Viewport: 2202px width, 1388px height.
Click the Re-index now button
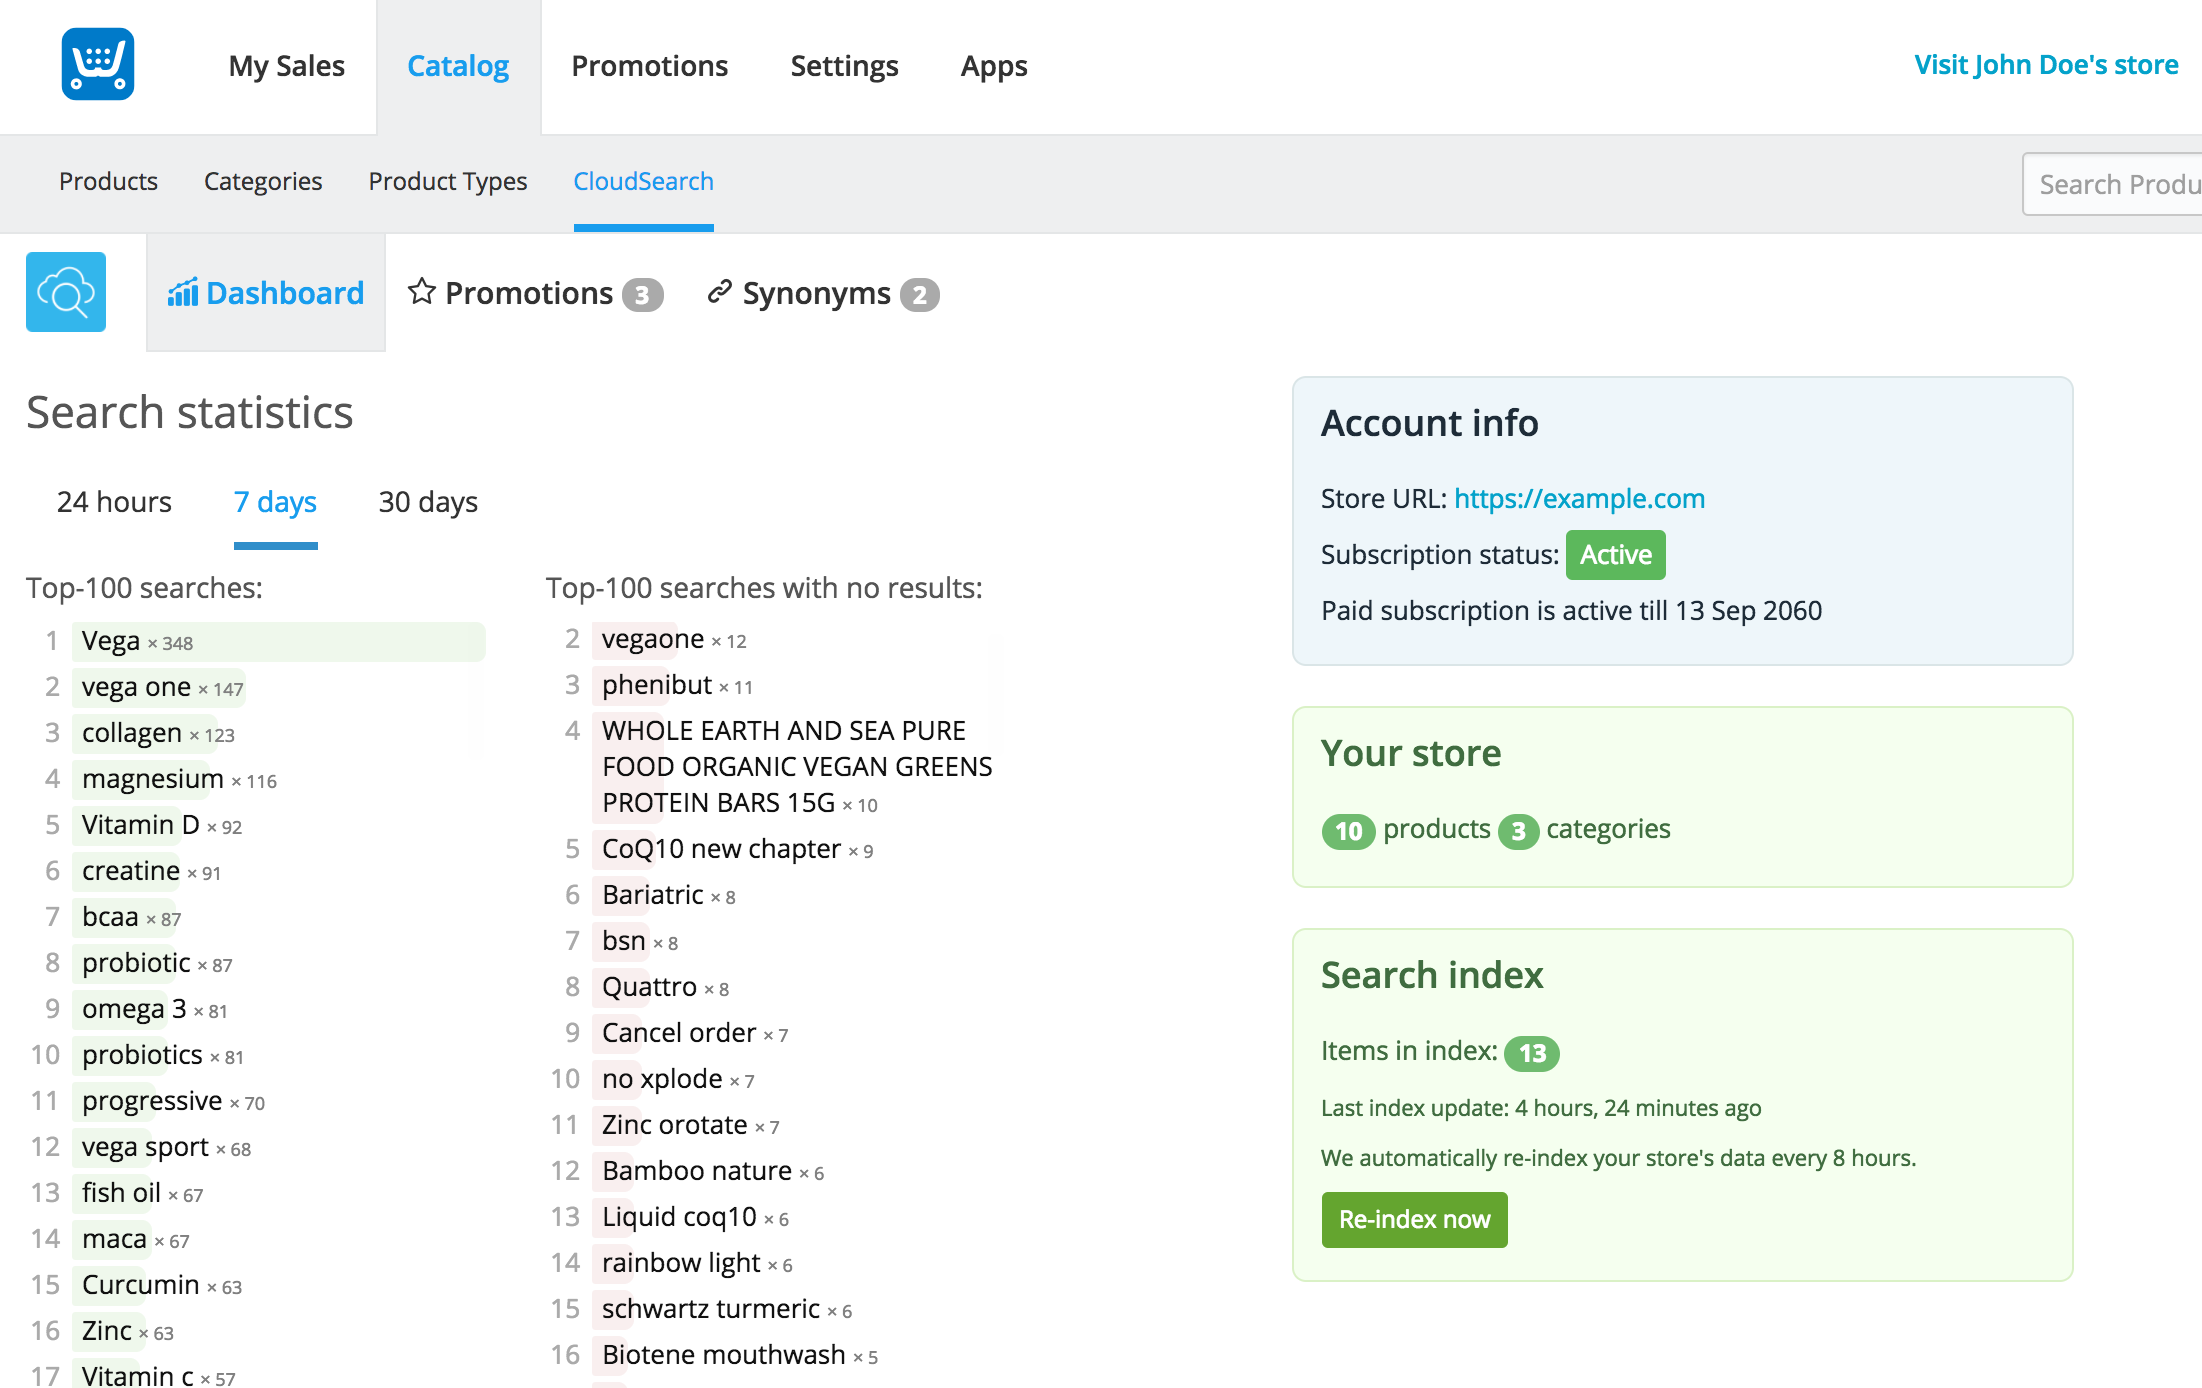(1414, 1220)
